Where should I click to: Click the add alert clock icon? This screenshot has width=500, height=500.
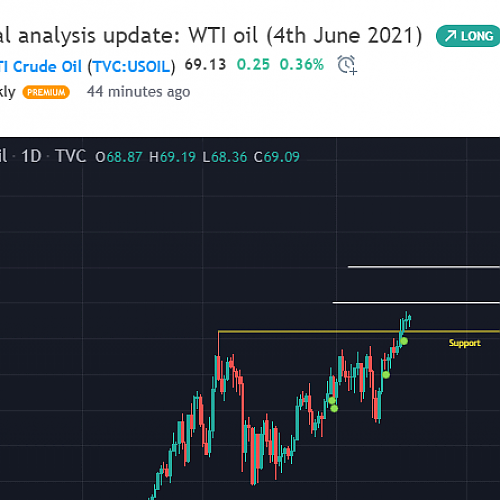click(x=347, y=65)
